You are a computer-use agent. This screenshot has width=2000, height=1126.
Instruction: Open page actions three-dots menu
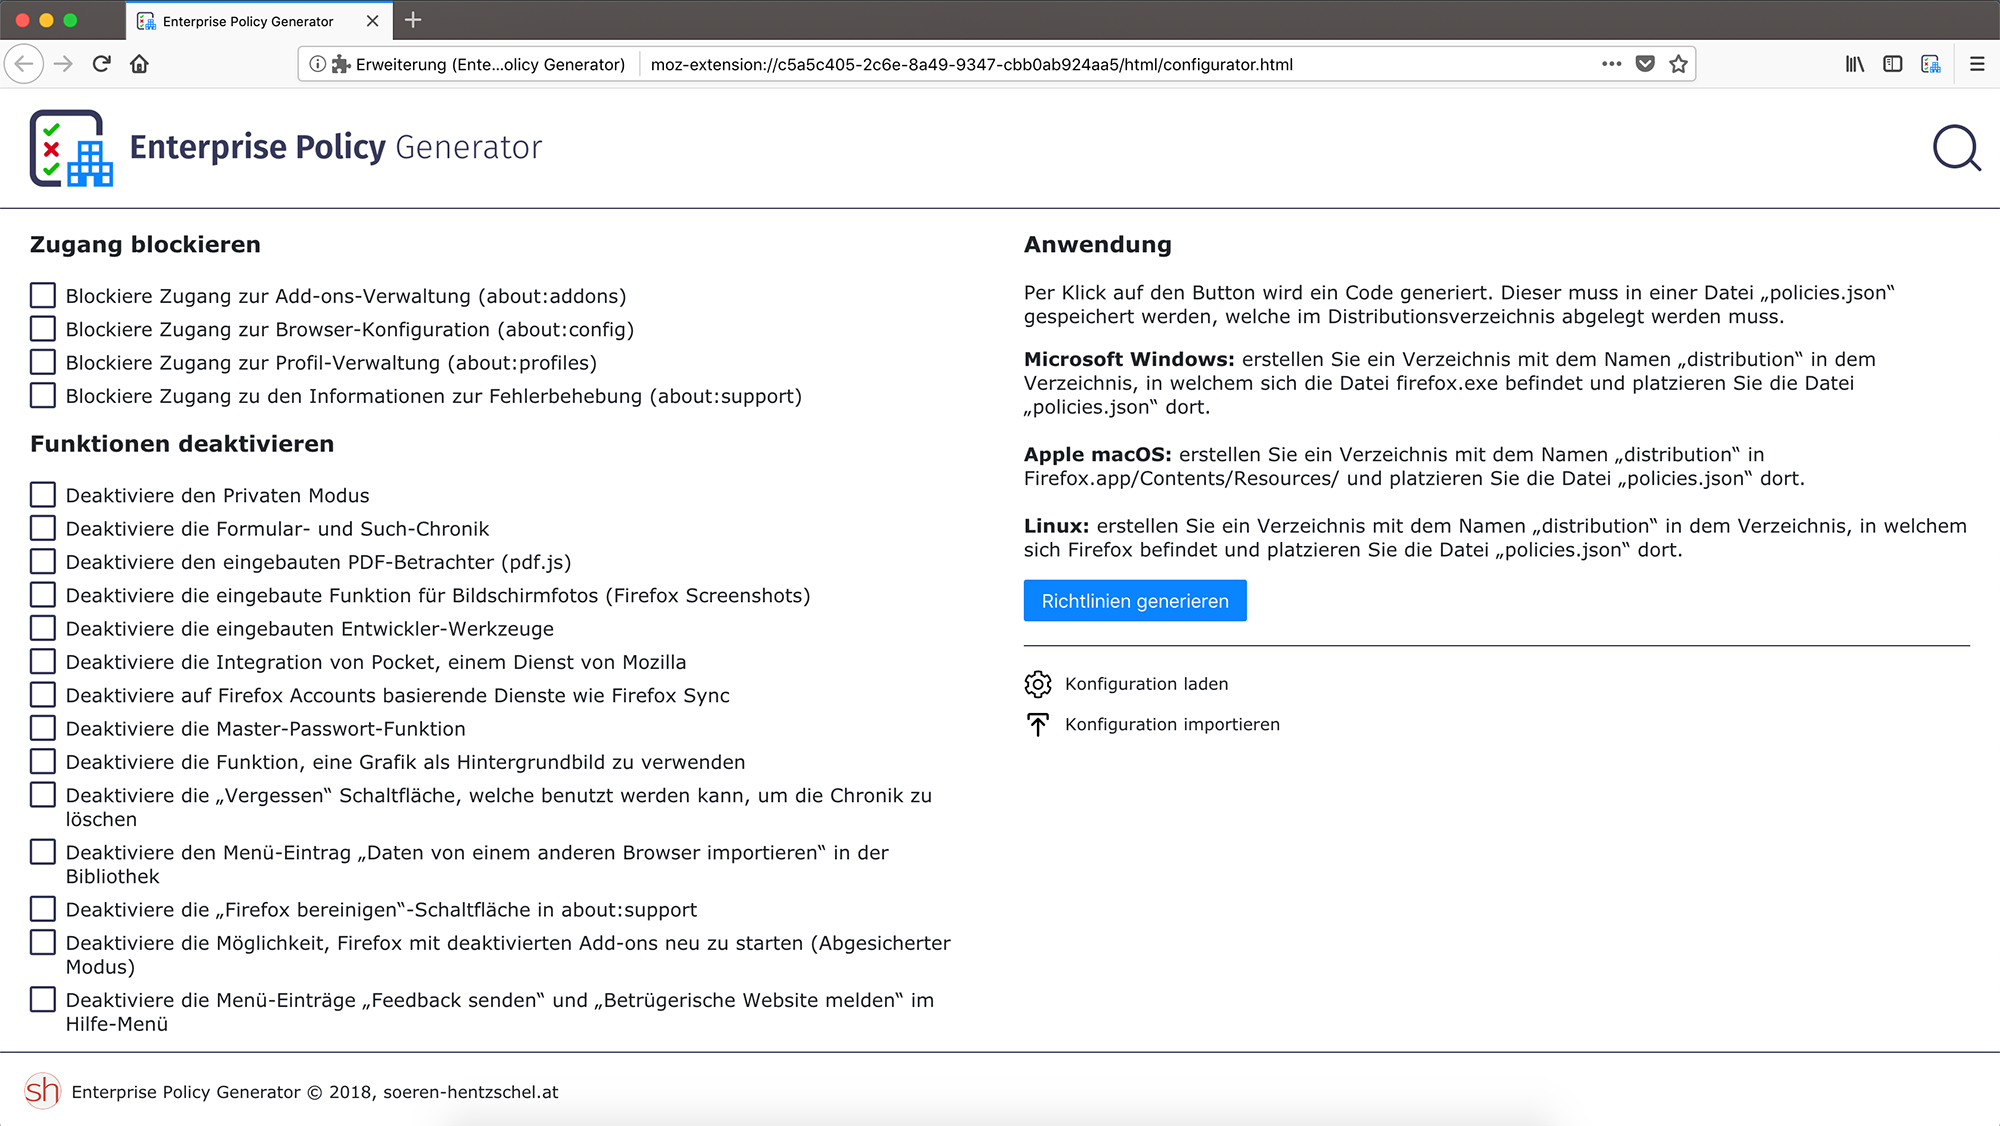(x=1611, y=64)
